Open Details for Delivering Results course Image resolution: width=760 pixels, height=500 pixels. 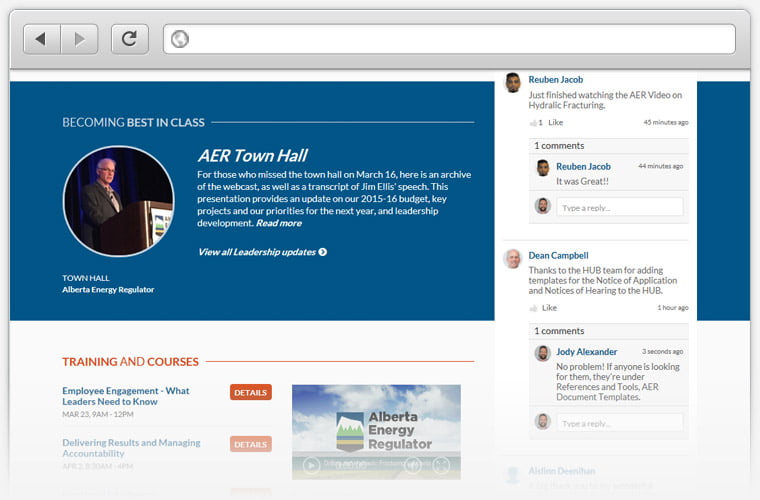[x=251, y=444]
